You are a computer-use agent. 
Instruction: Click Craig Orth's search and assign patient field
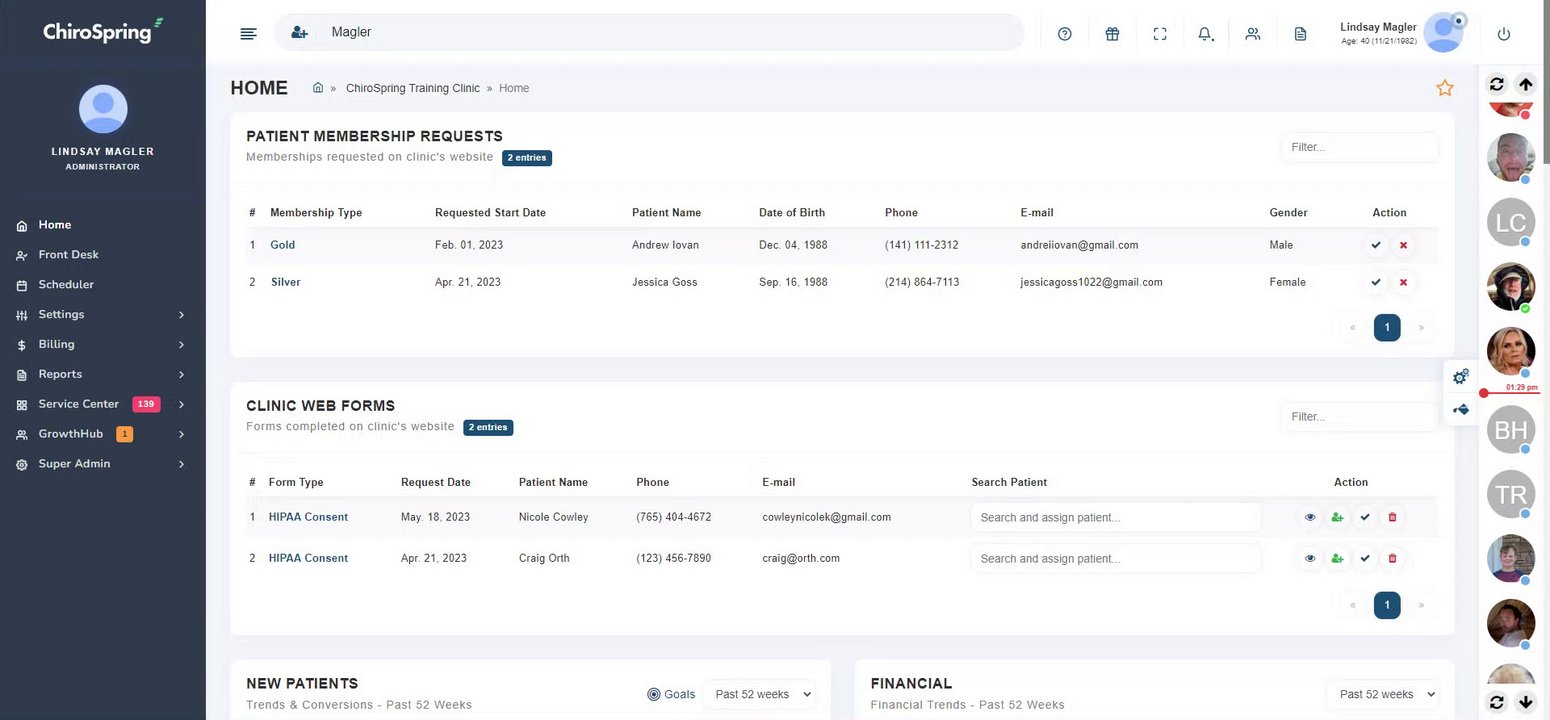(1115, 558)
